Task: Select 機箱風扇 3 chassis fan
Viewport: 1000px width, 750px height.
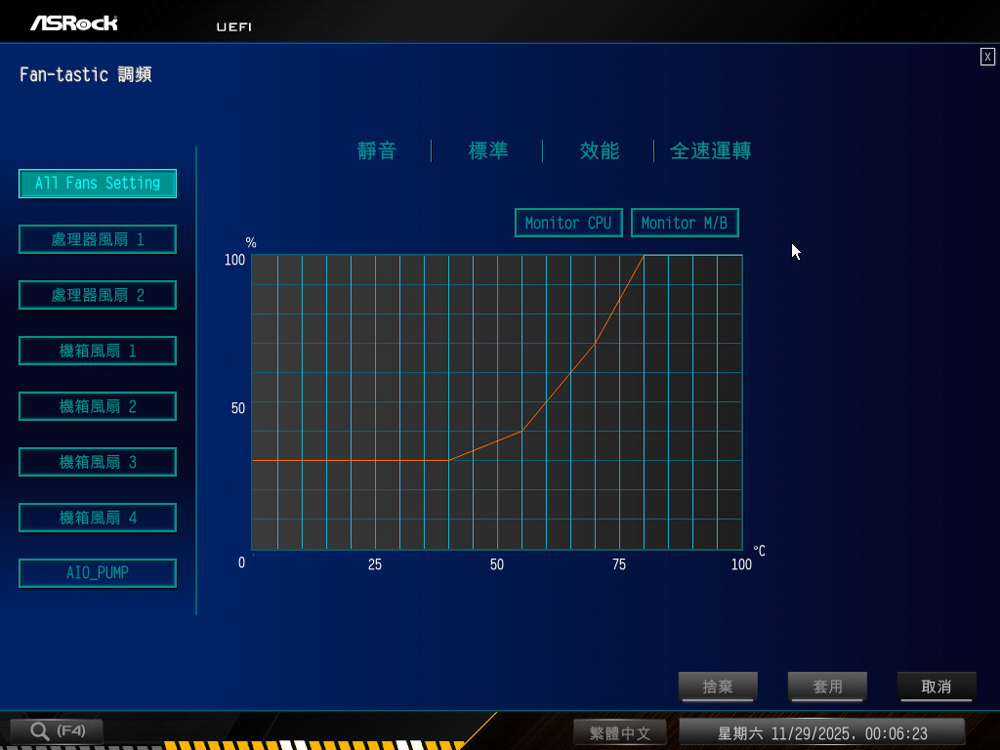Action: point(98,462)
